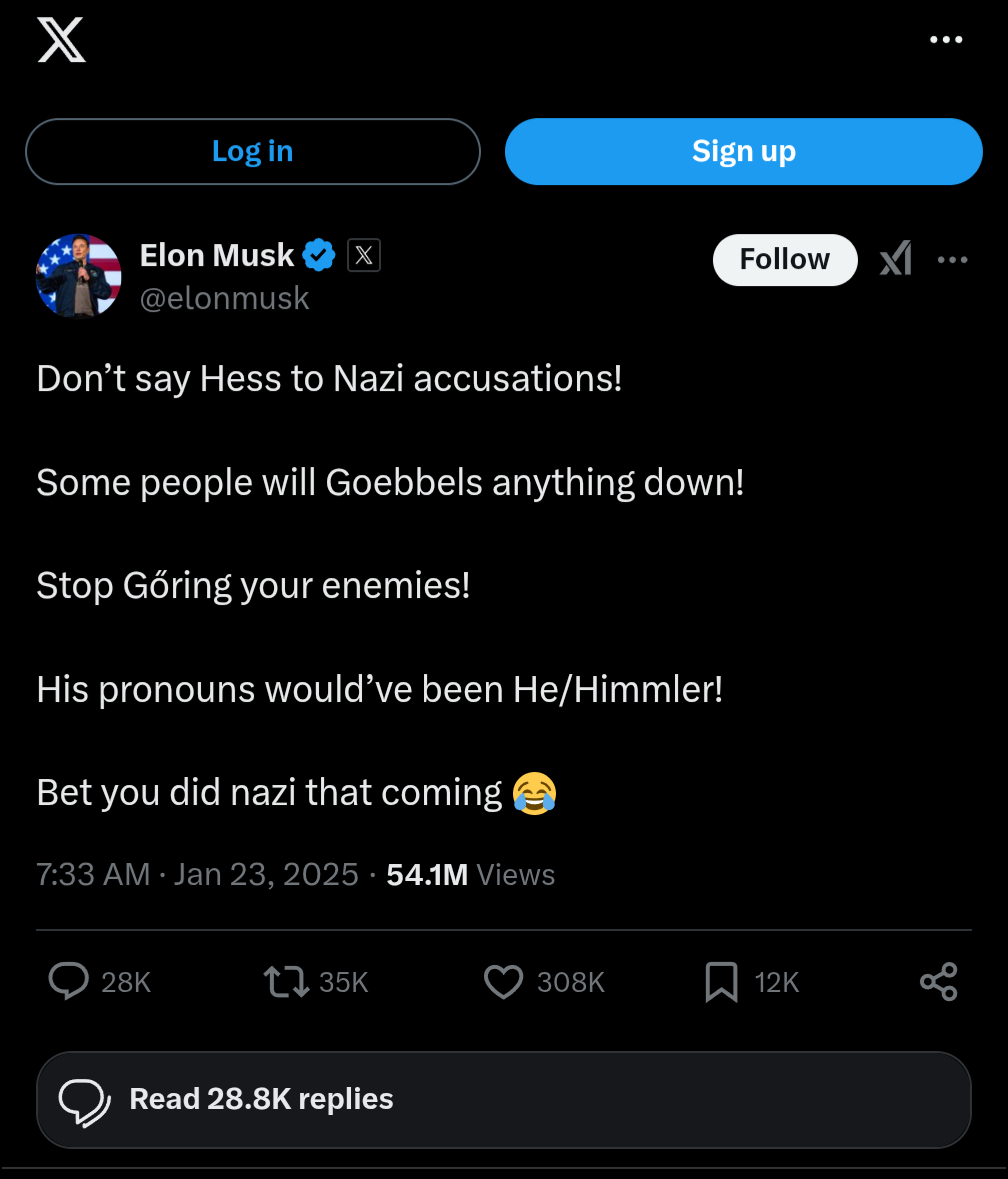The width and height of the screenshot is (1008, 1179).
Task: Click the X affiliate badge beside name
Action: (364, 256)
